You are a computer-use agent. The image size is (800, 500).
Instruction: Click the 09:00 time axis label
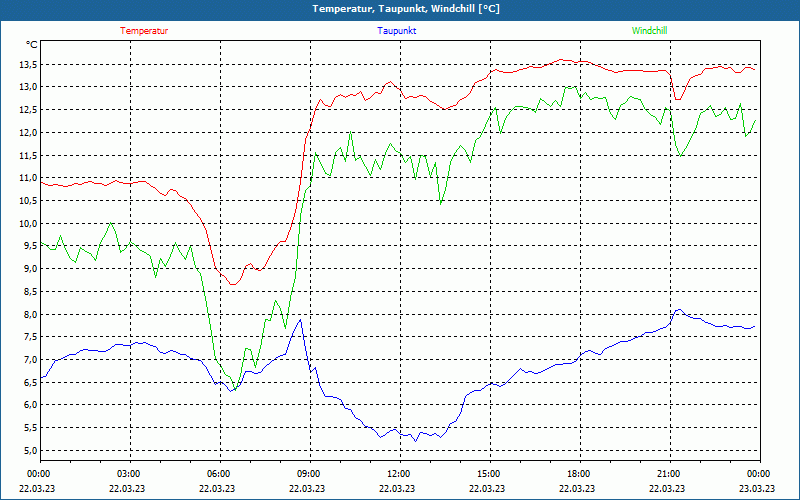click(x=307, y=474)
